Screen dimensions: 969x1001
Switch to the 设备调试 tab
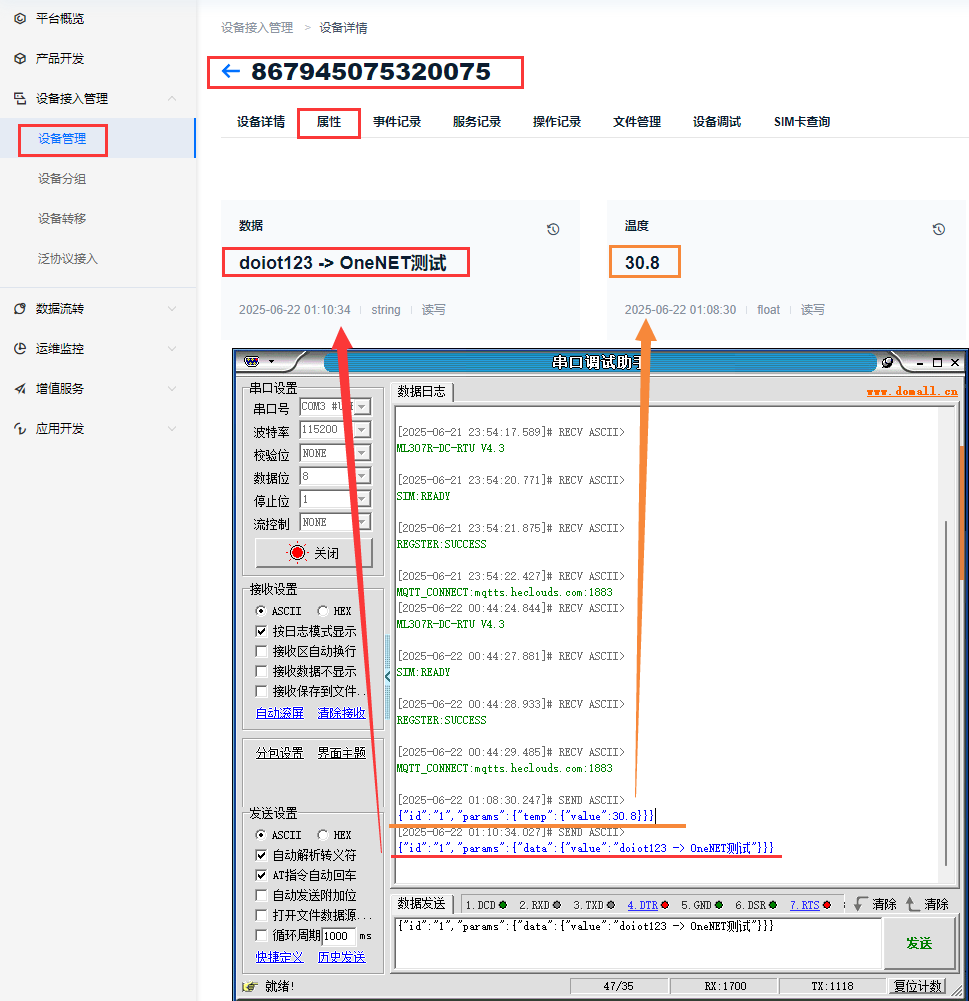717,122
